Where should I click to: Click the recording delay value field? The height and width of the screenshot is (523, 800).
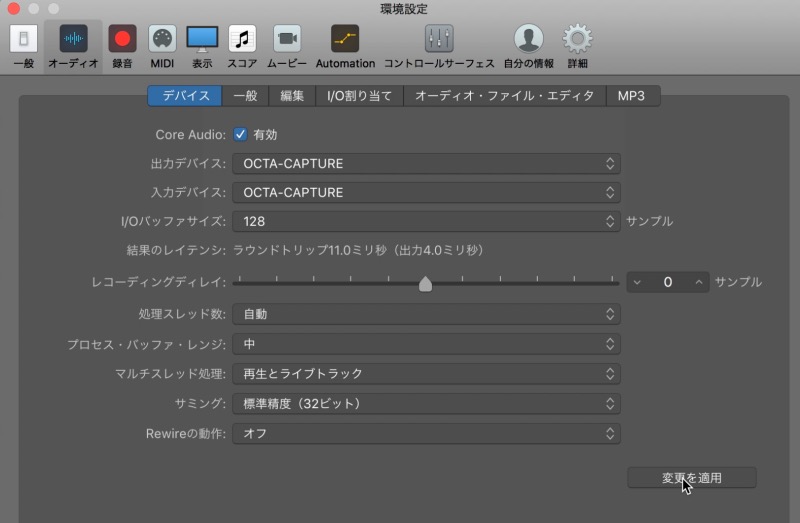click(668, 282)
